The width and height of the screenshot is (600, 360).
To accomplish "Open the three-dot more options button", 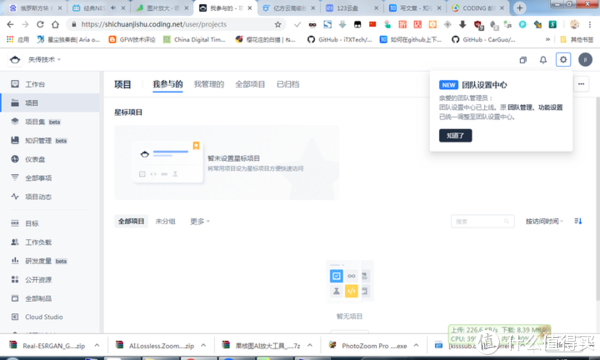I will coord(581,84).
